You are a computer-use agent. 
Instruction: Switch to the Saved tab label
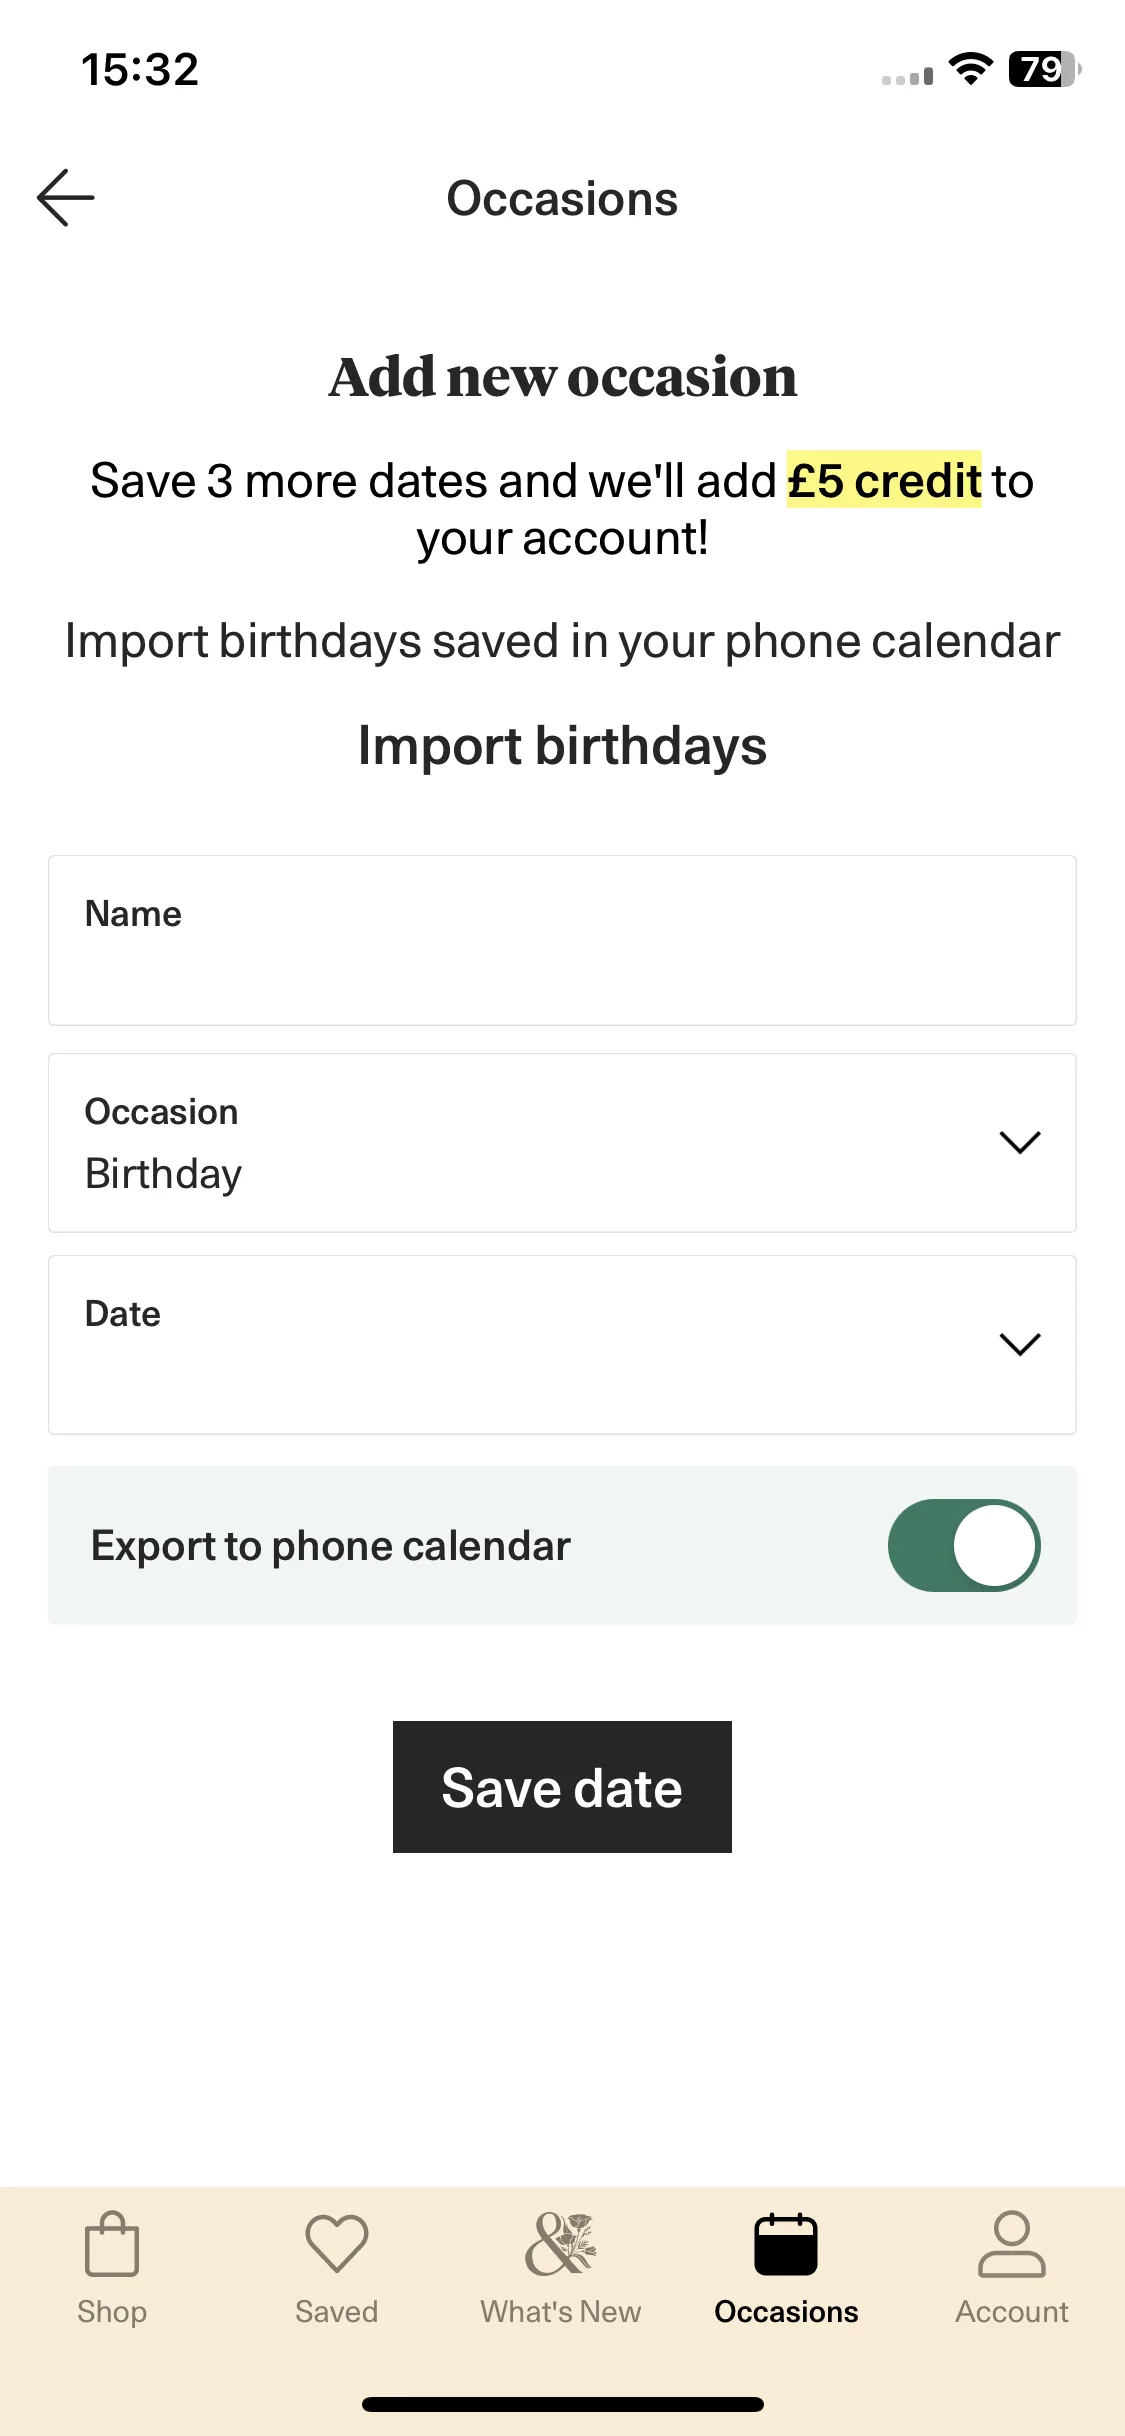(337, 2312)
